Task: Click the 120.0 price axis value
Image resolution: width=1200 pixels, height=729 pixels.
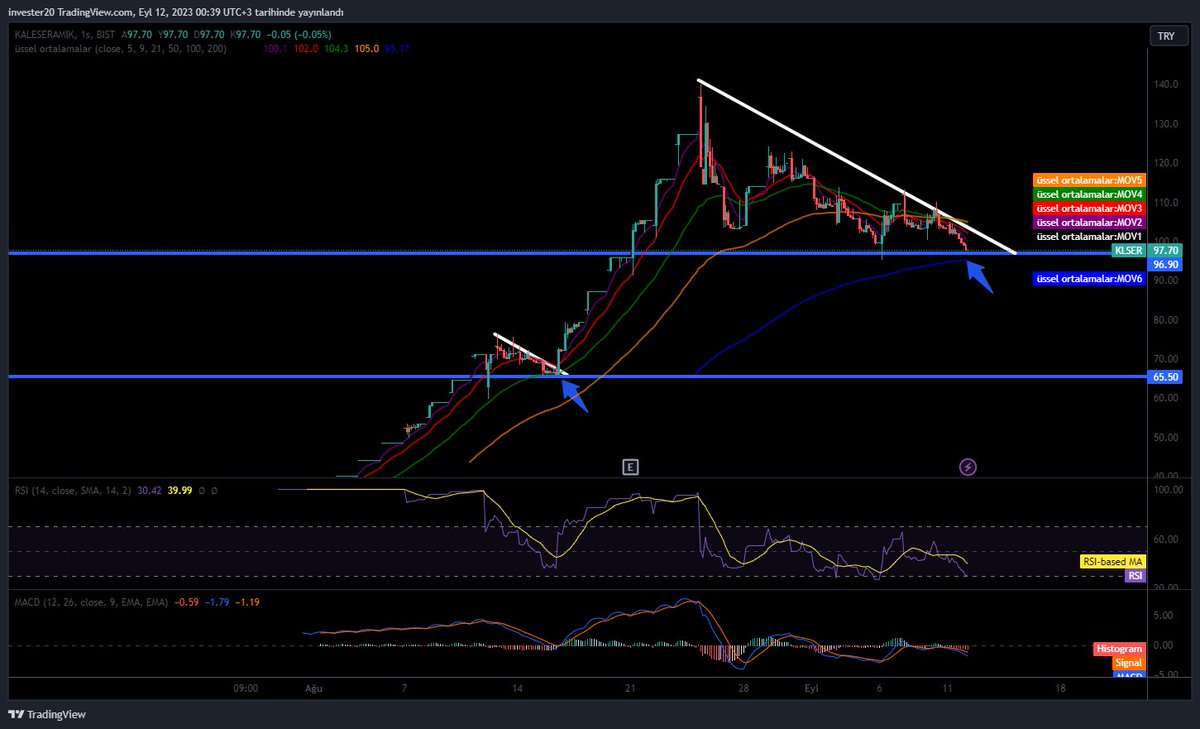Action: click(1166, 163)
